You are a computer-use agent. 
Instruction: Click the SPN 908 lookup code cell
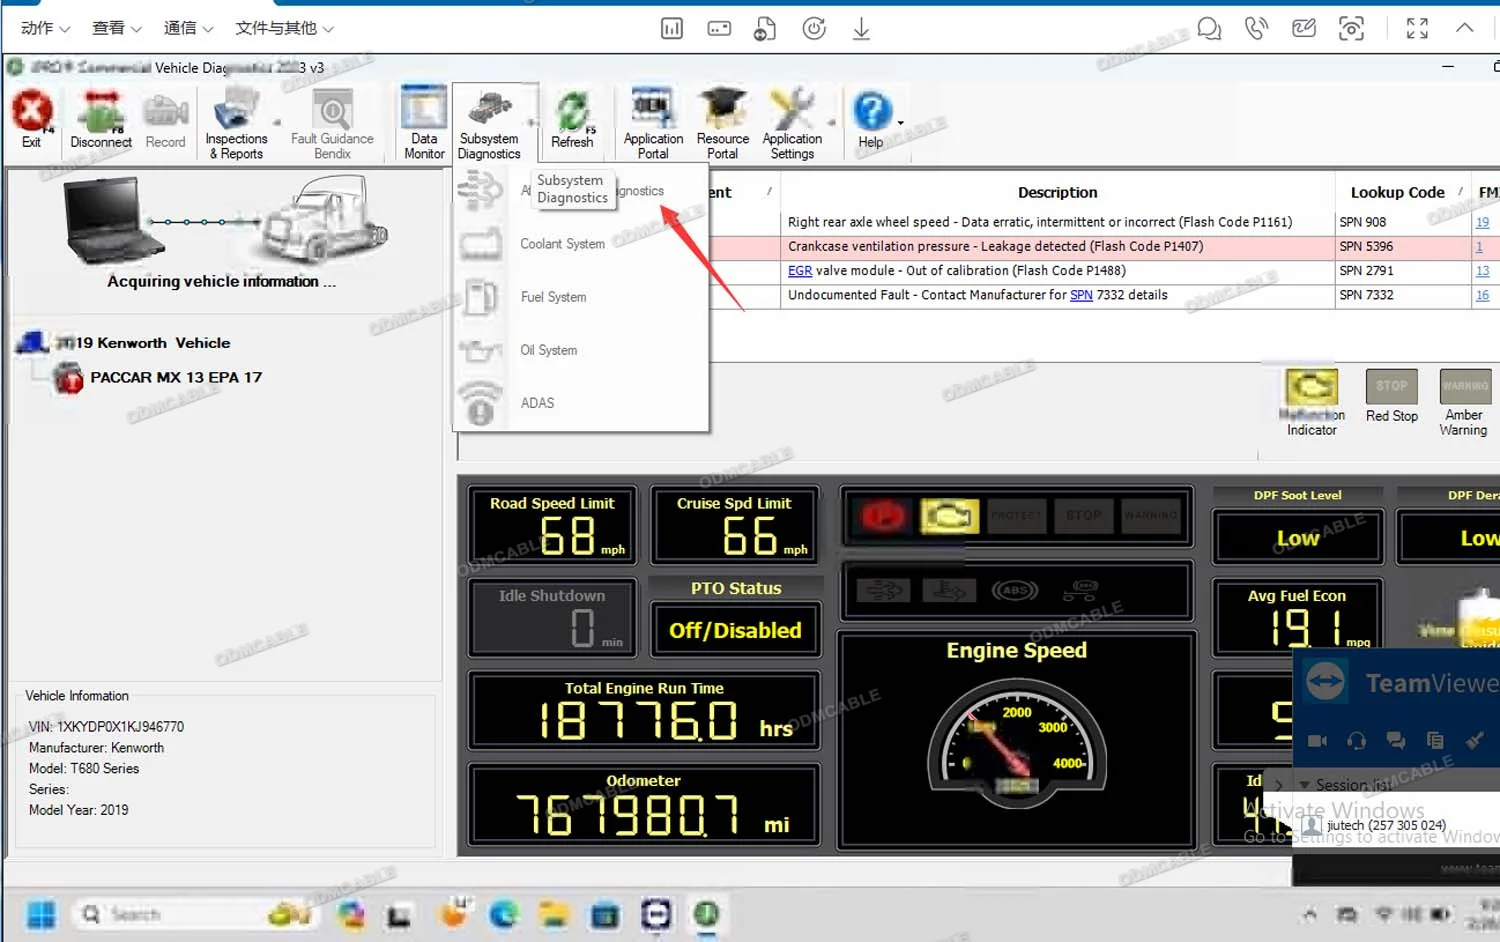coord(1402,222)
